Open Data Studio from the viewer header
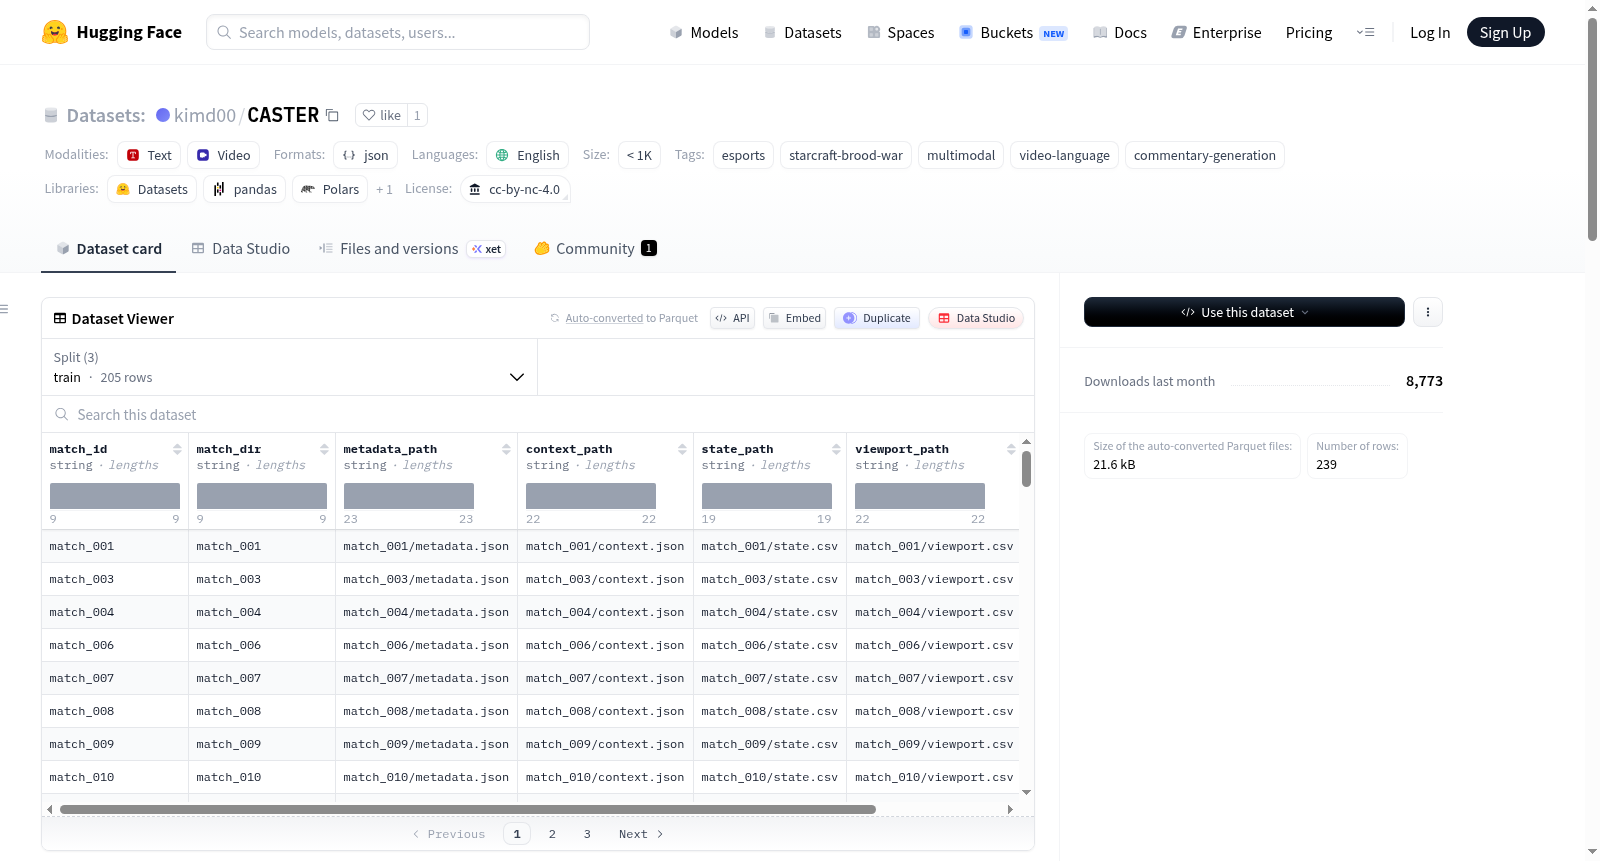Screen dimensions: 1600x861 [x=976, y=318]
